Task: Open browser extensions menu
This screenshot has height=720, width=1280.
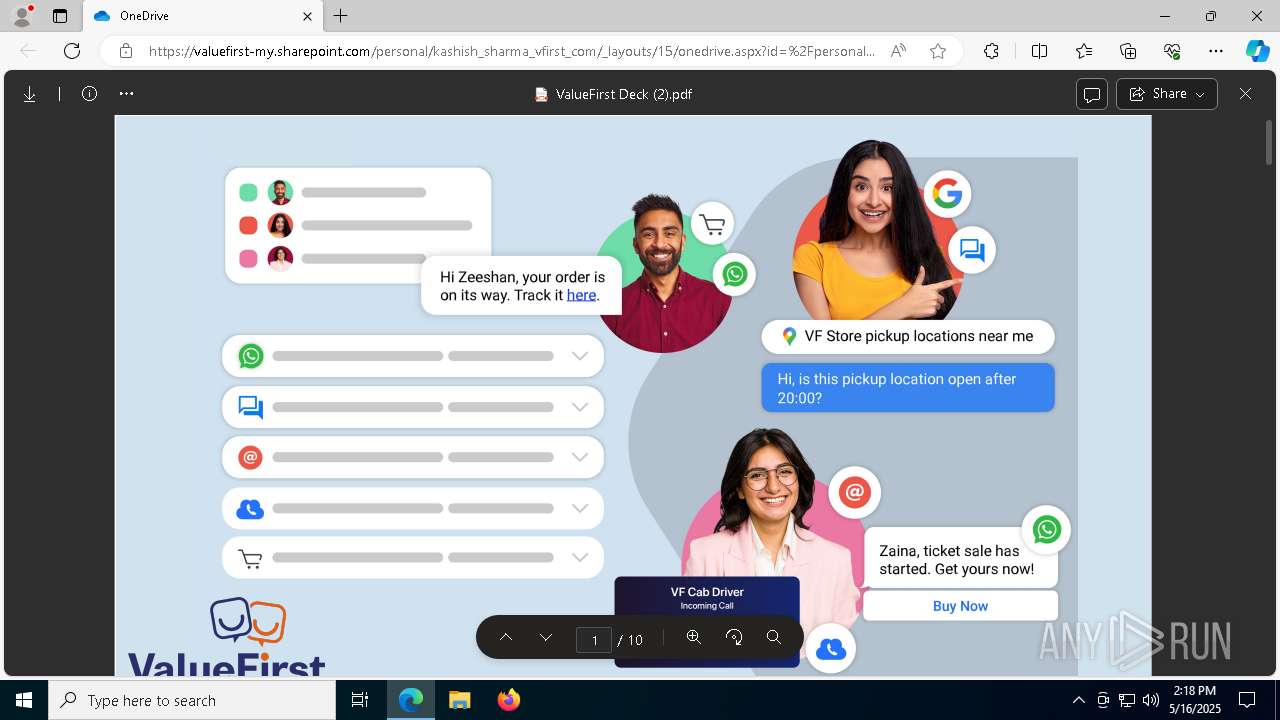Action: point(991,51)
